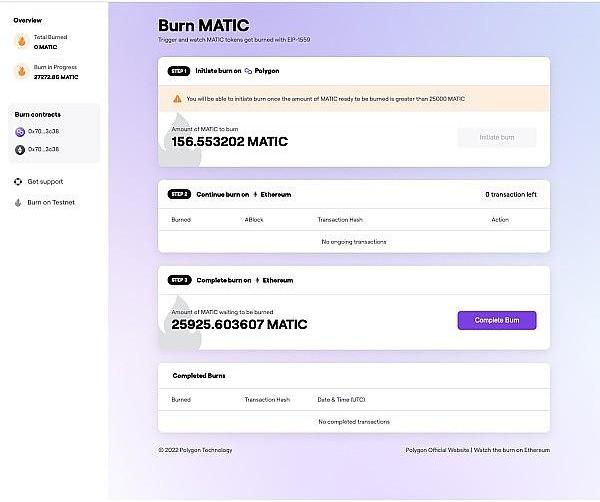Click the warning triangle icon in the alert
Viewport: 600px width, 502px height.
click(x=177, y=99)
